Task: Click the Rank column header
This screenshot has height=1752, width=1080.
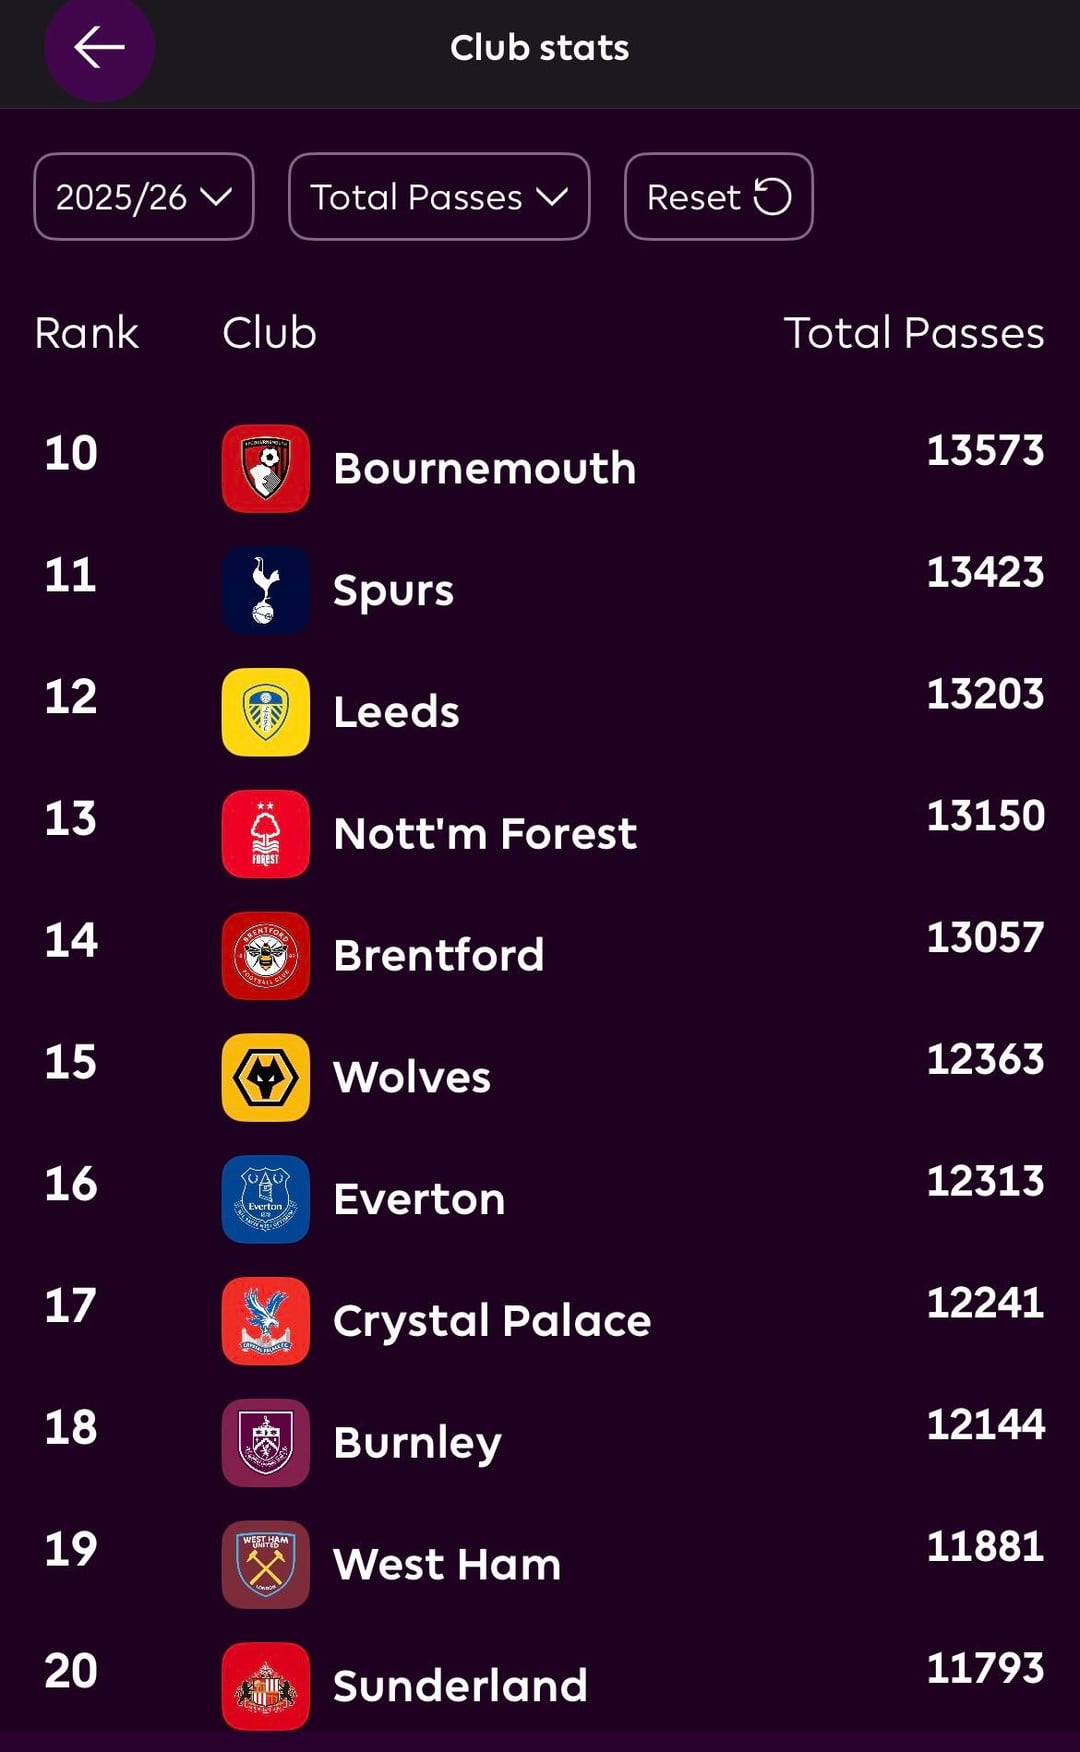Action: [x=86, y=333]
